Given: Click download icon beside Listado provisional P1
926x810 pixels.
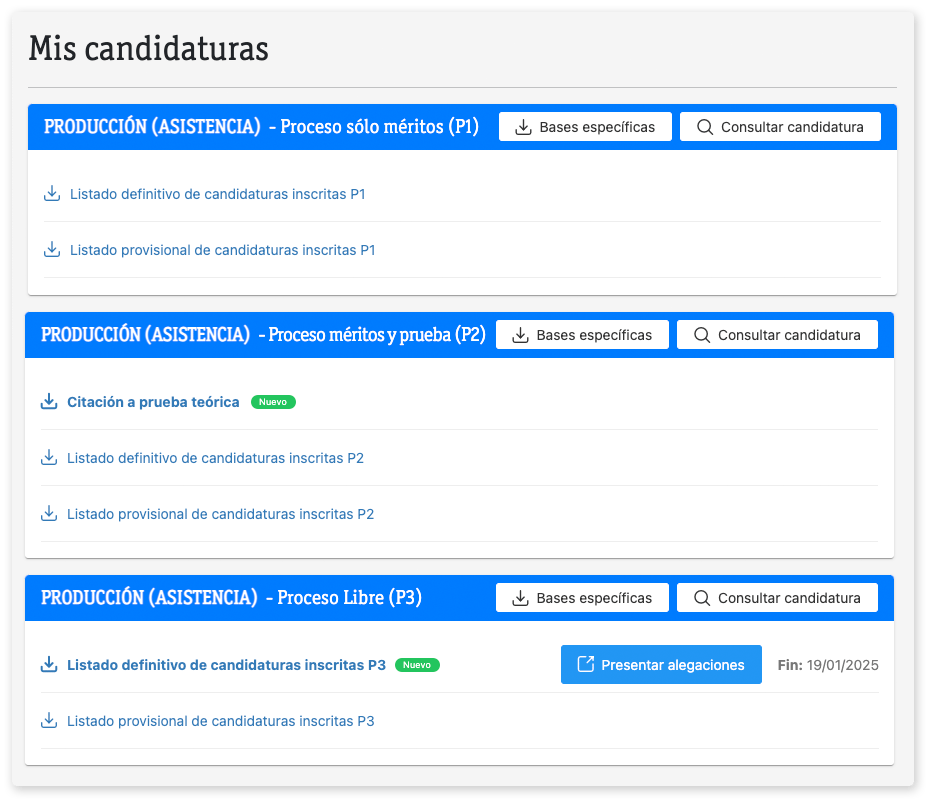Looking at the screenshot, I should 53,250.
